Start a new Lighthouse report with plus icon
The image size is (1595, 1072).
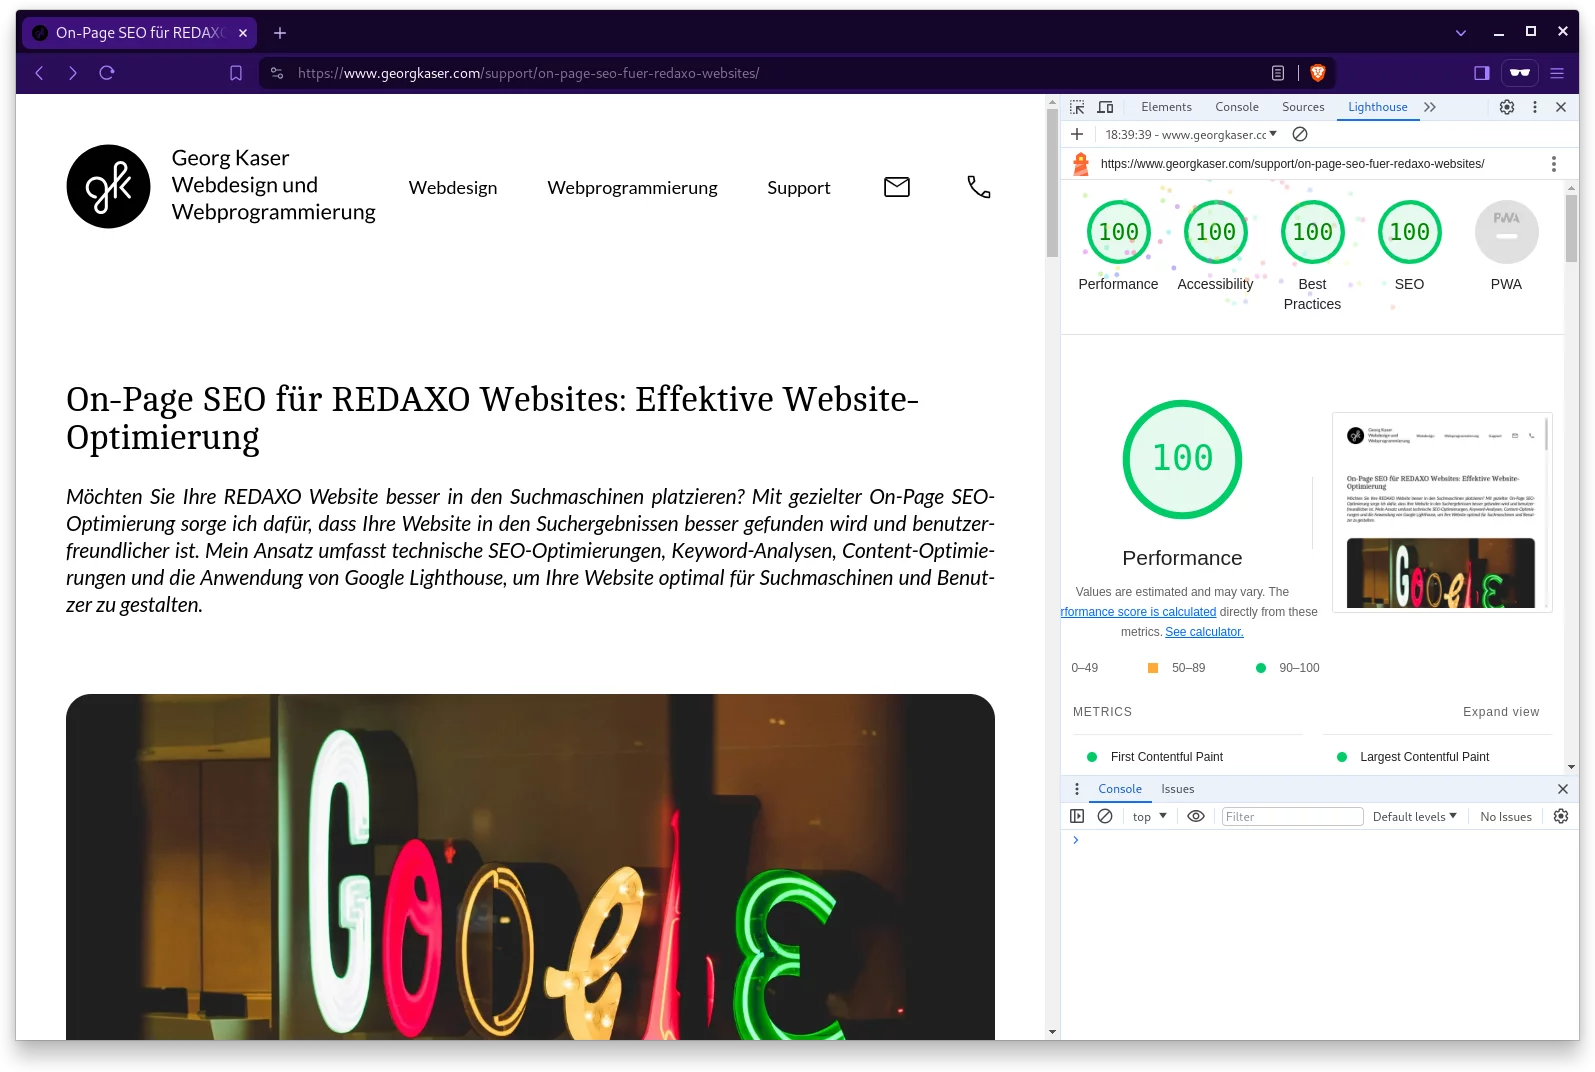pyautogui.click(x=1077, y=134)
